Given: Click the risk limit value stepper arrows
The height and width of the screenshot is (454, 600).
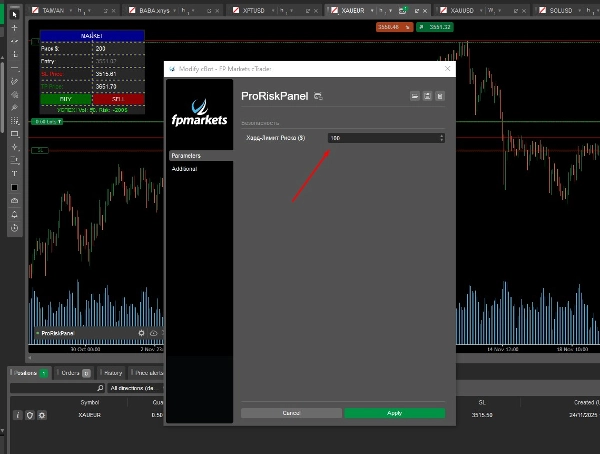Looking at the screenshot, I should click(441, 137).
